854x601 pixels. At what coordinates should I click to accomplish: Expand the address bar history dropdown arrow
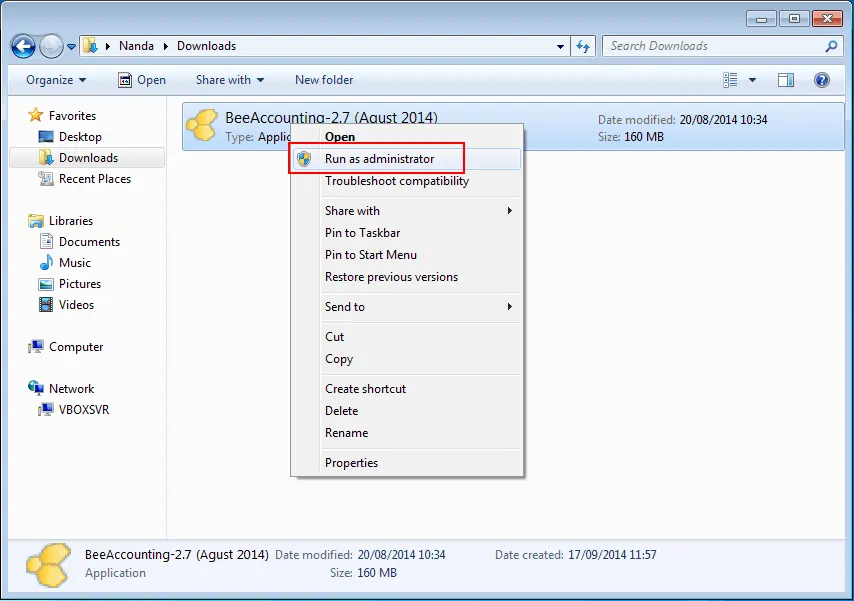560,47
